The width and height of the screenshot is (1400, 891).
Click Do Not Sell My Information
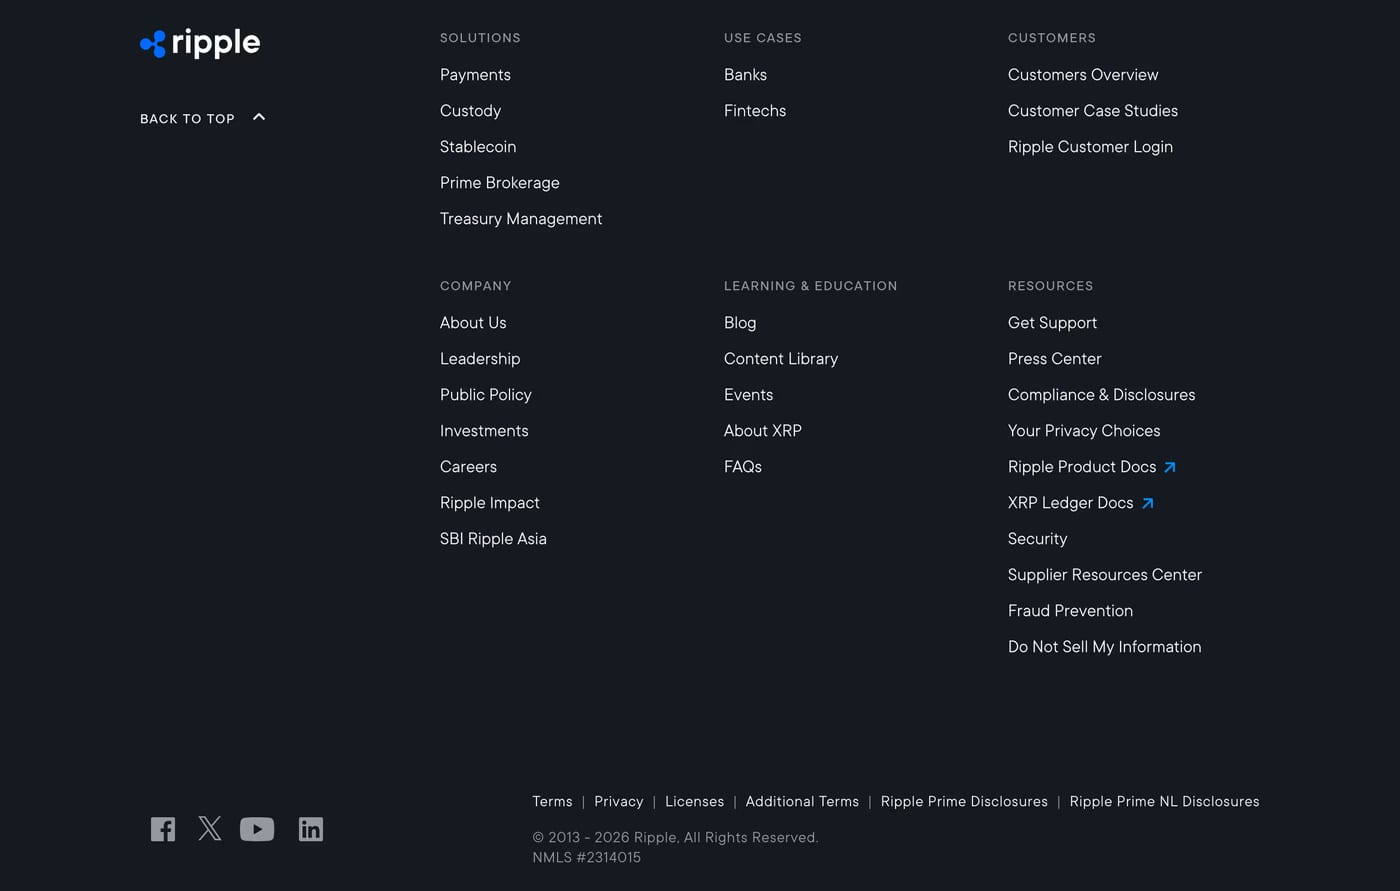click(x=1105, y=647)
